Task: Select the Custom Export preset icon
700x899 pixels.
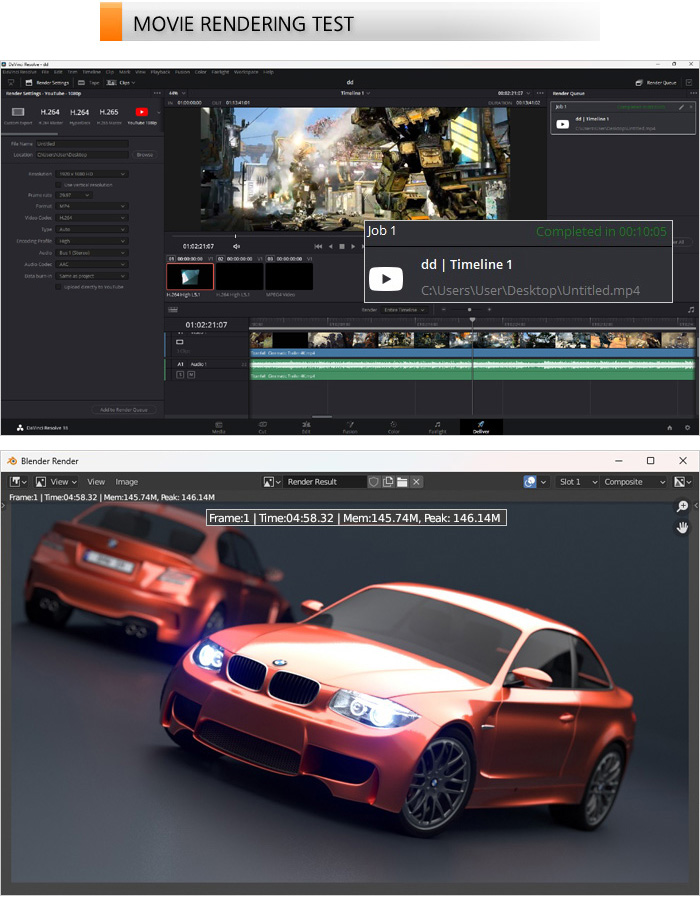Action: pyautogui.click(x=18, y=112)
